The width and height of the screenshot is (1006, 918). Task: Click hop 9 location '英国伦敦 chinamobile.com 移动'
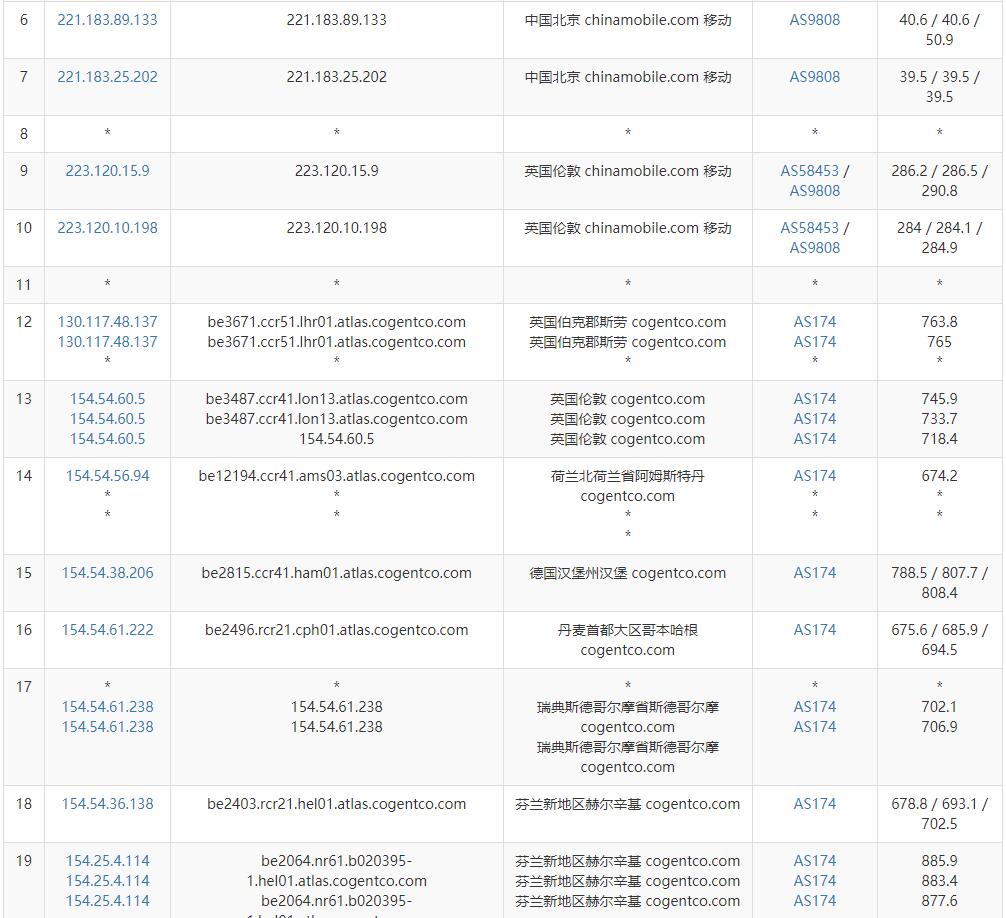coord(627,171)
